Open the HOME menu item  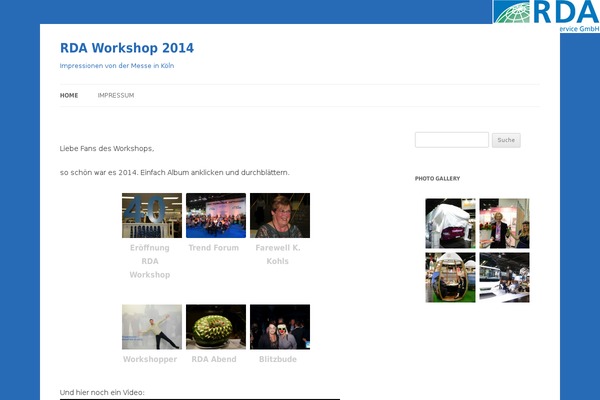coord(69,95)
